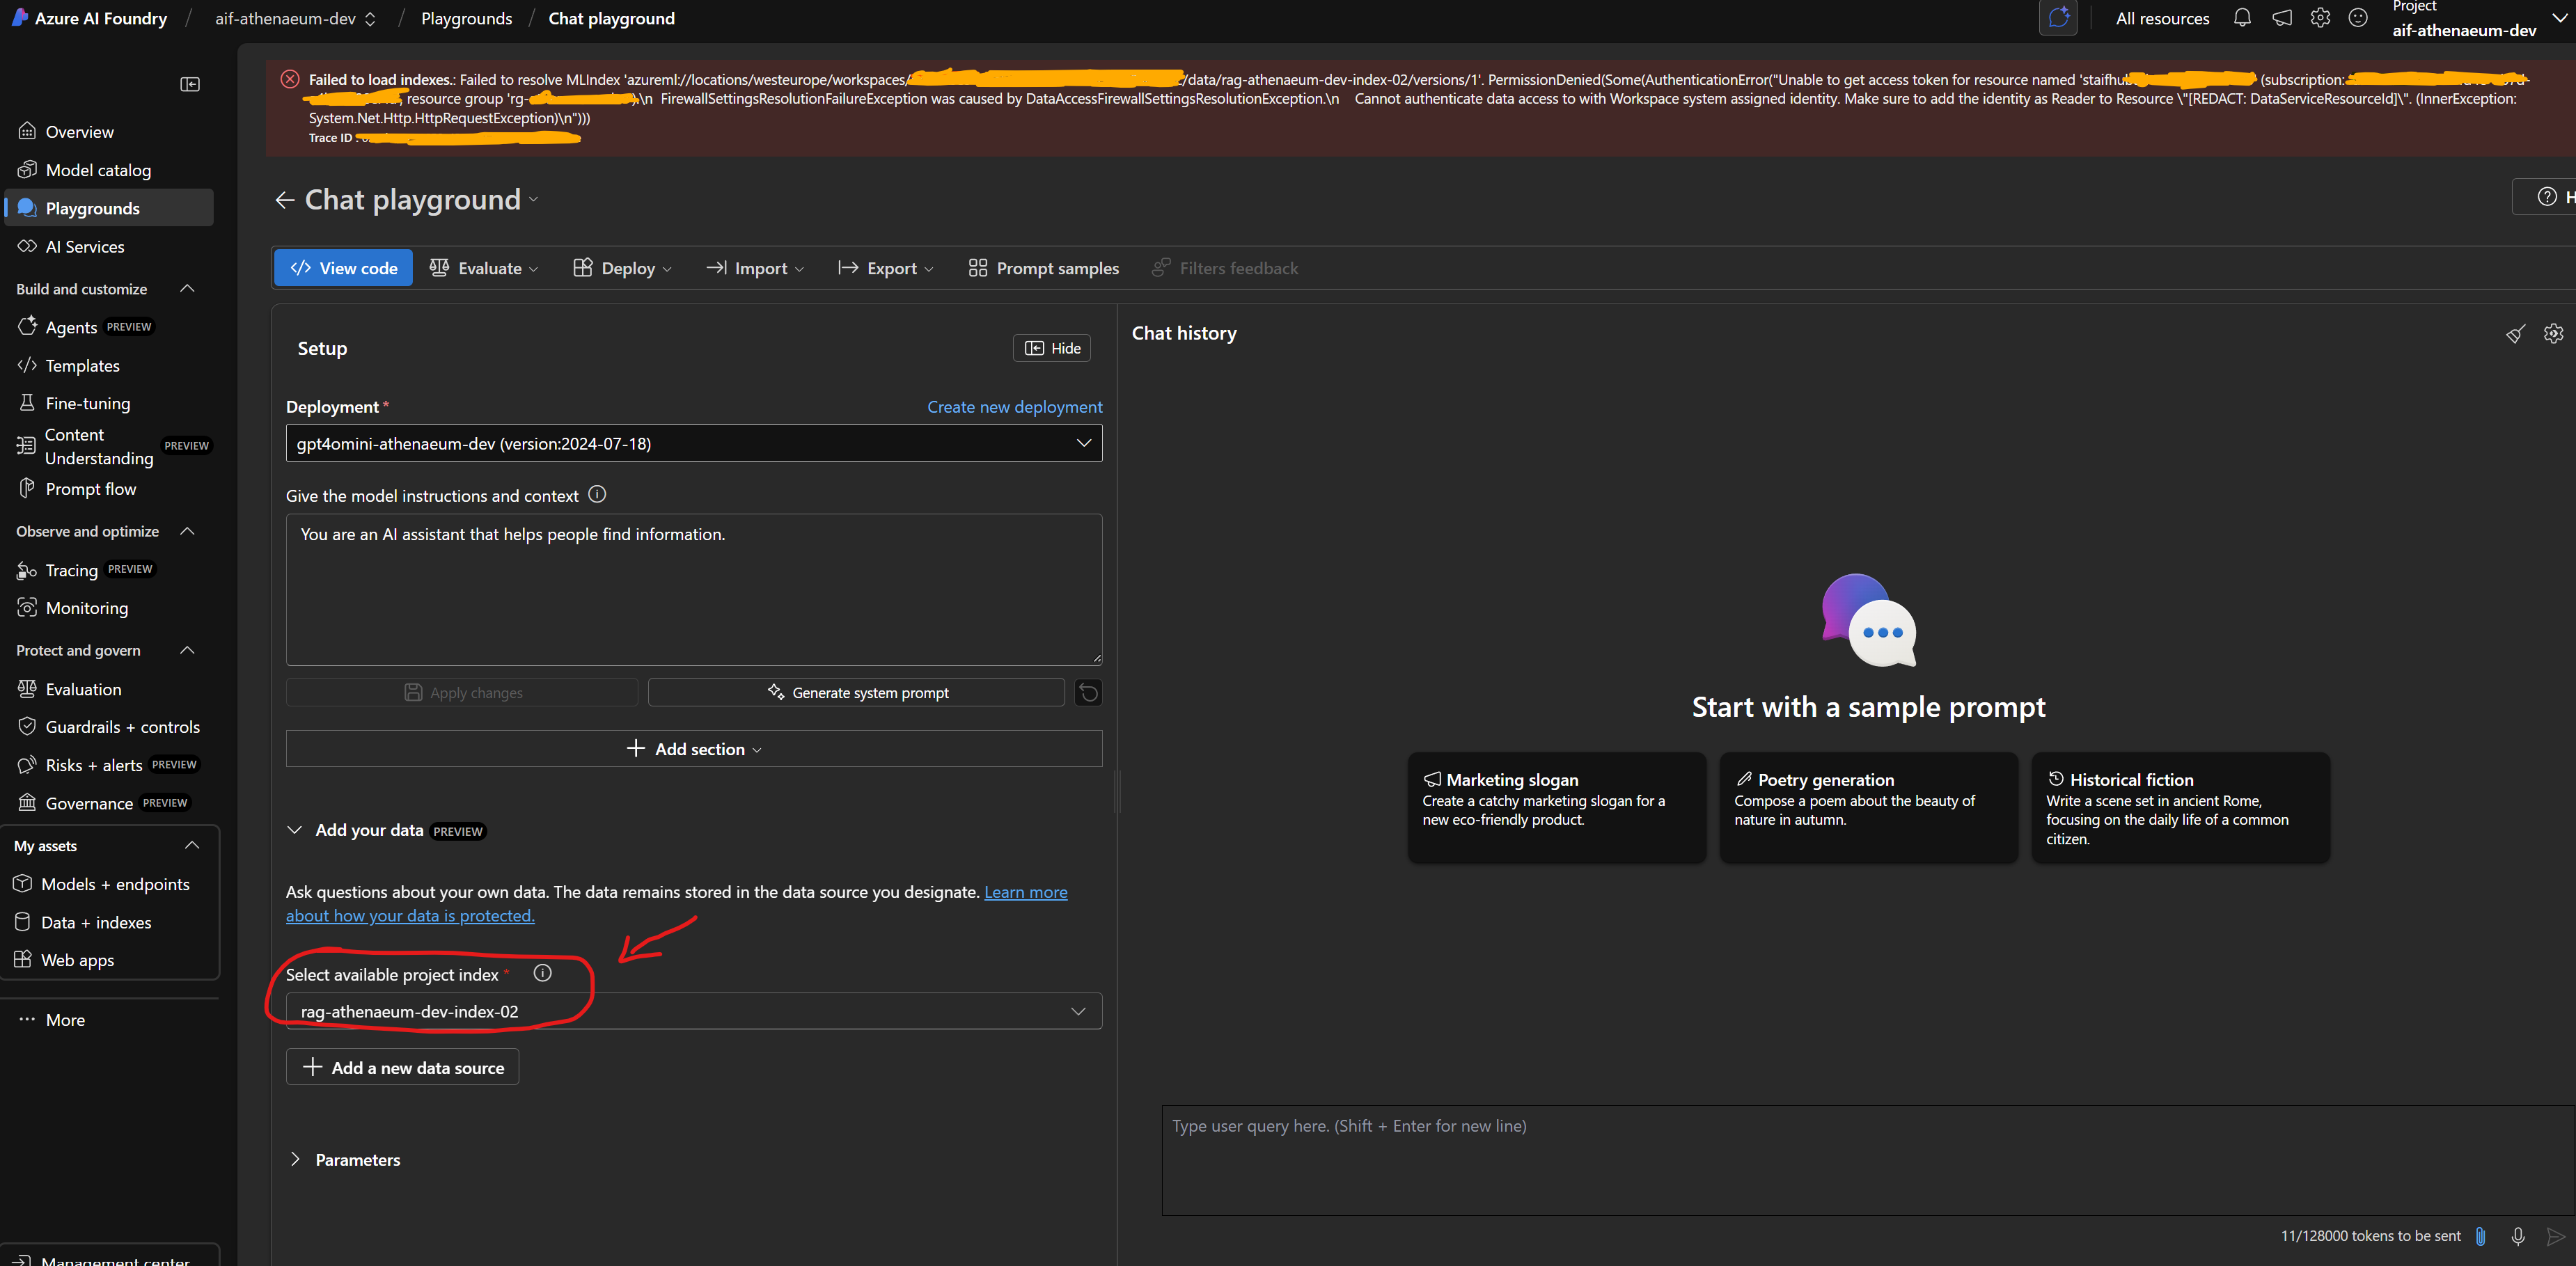
Task: Open notifications bell icon
Action: [2242, 18]
